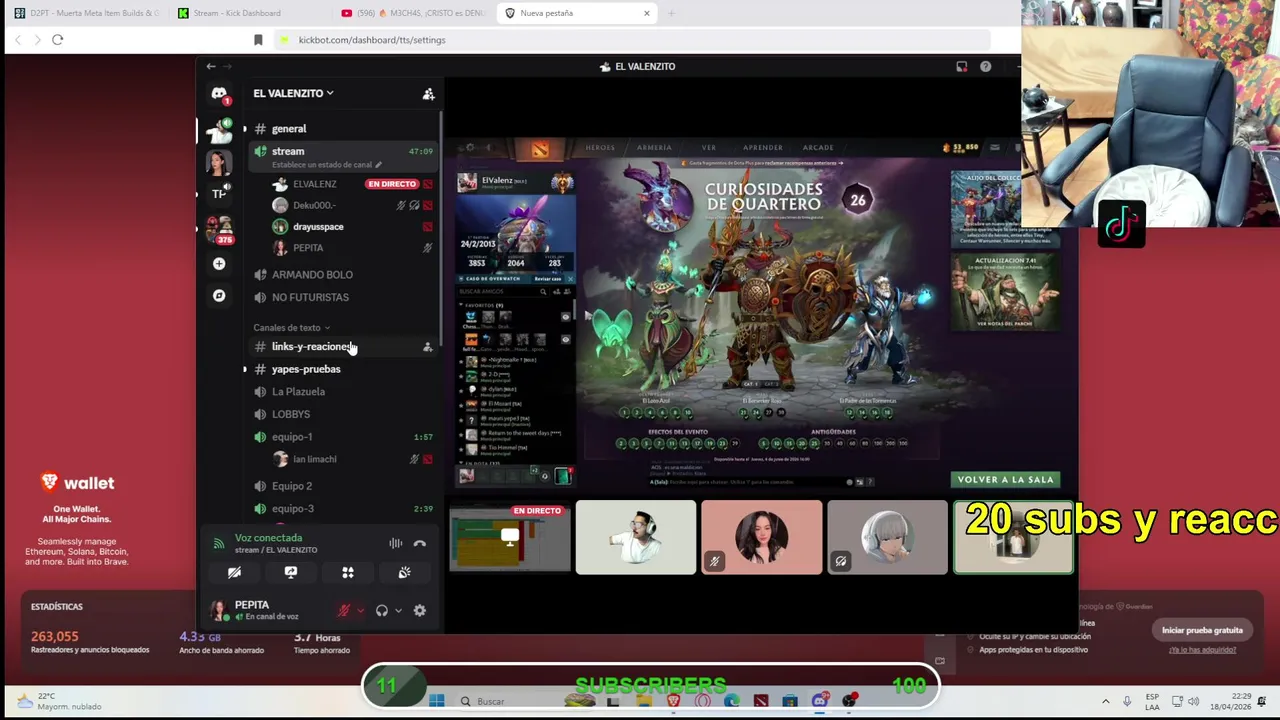This screenshot has height=720, width=1280.
Task: Click the bookmark icon in address bar
Action: click(258, 40)
